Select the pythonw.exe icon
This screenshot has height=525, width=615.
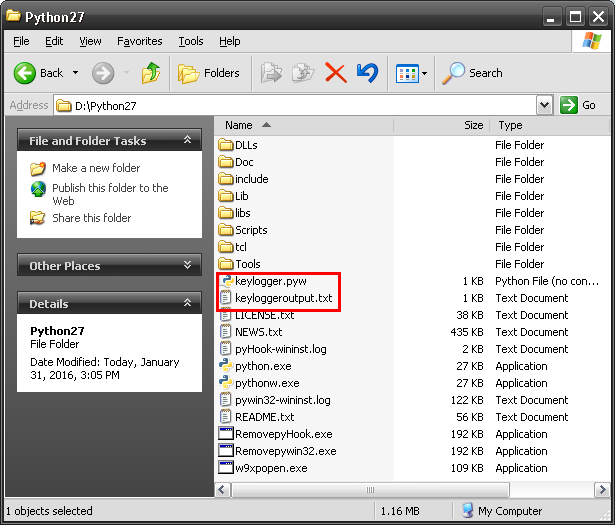tap(226, 383)
